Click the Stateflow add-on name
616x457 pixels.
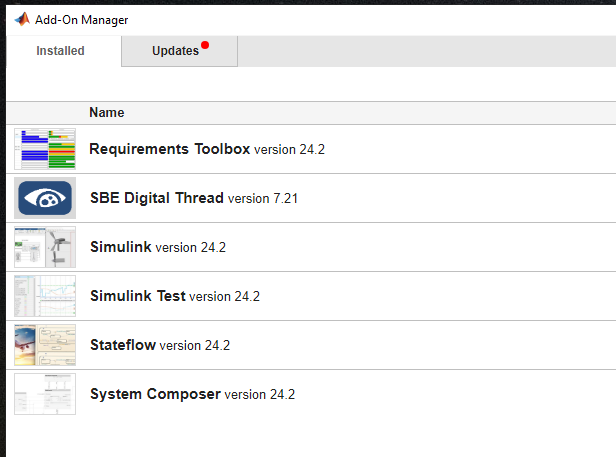pyautogui.click(x=122, y=345)
